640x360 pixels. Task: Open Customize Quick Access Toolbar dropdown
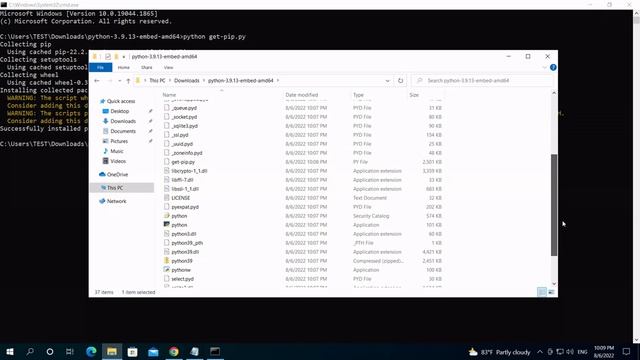pos(124,56)
